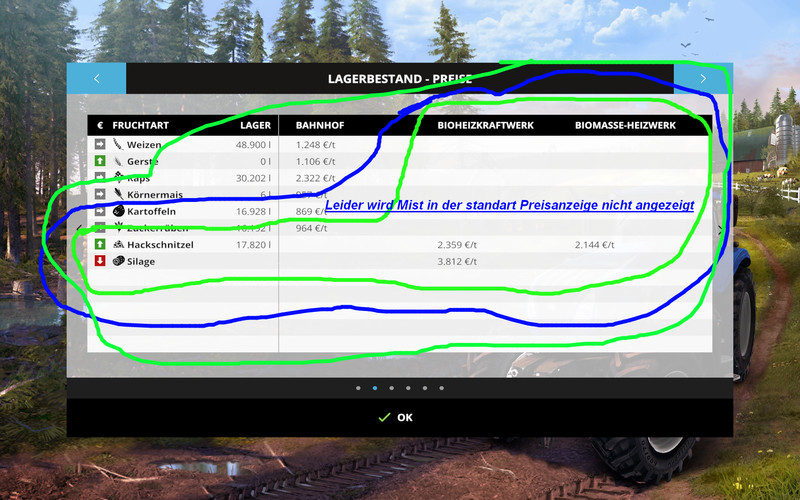This screenshot has width=800, height=500.
Task: Select the first page indicator dot
Action: click(x=358, y=387)
